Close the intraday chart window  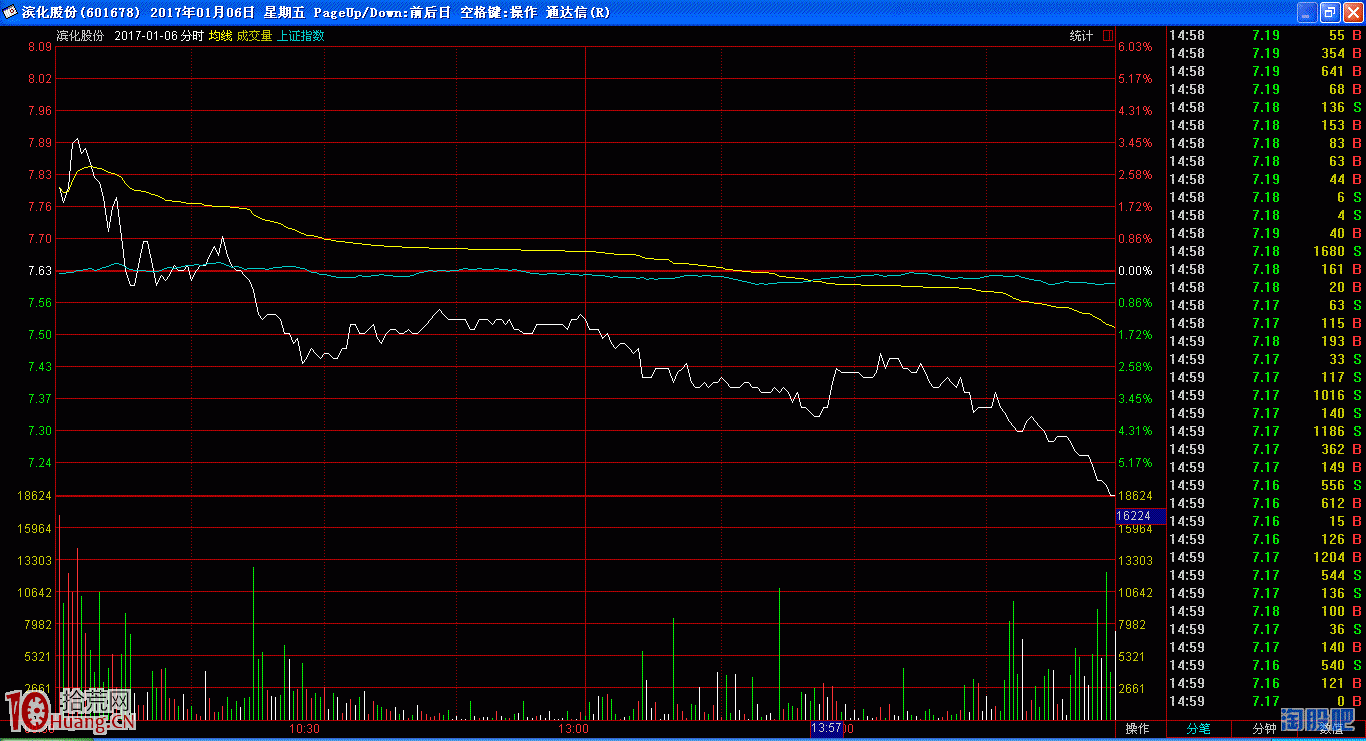[x=1352, y=13]
